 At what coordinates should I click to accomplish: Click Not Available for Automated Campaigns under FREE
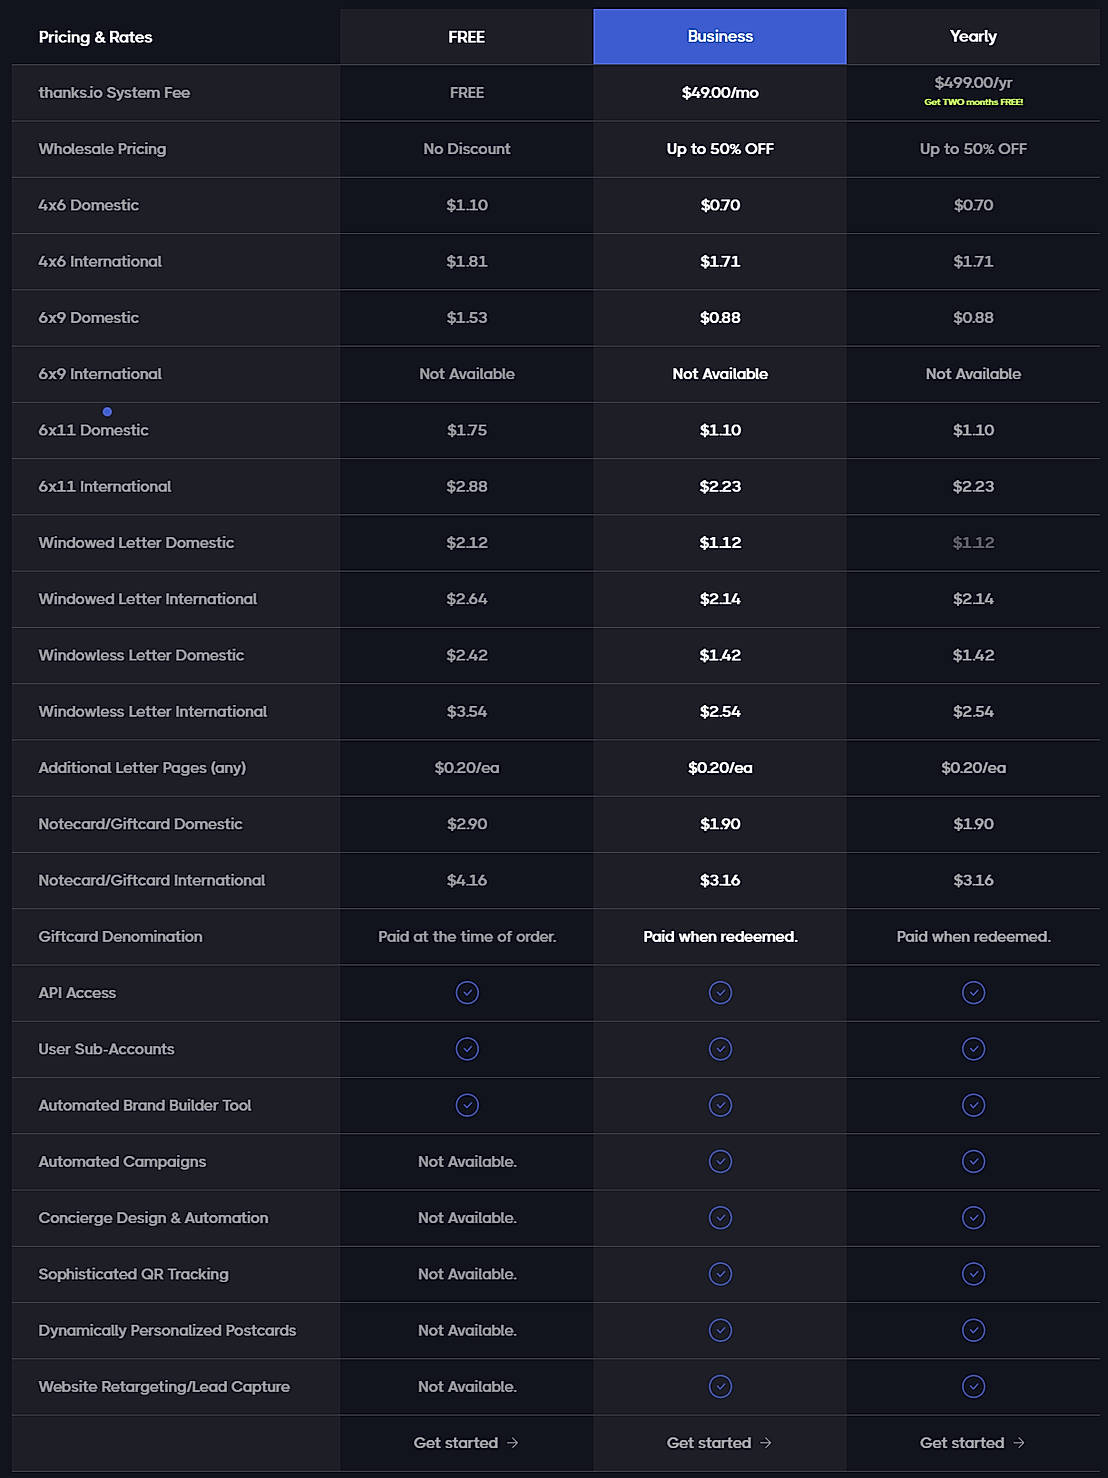(x=467, y=1162)
